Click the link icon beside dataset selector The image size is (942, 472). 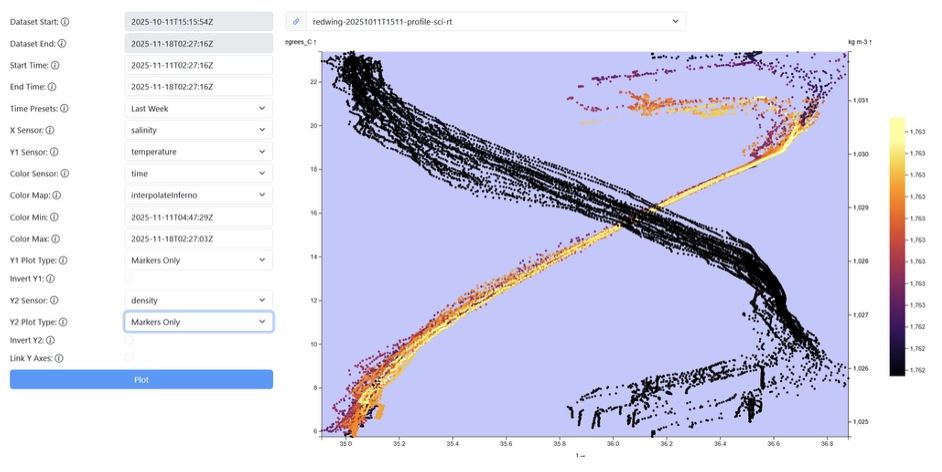coord(297,21)
